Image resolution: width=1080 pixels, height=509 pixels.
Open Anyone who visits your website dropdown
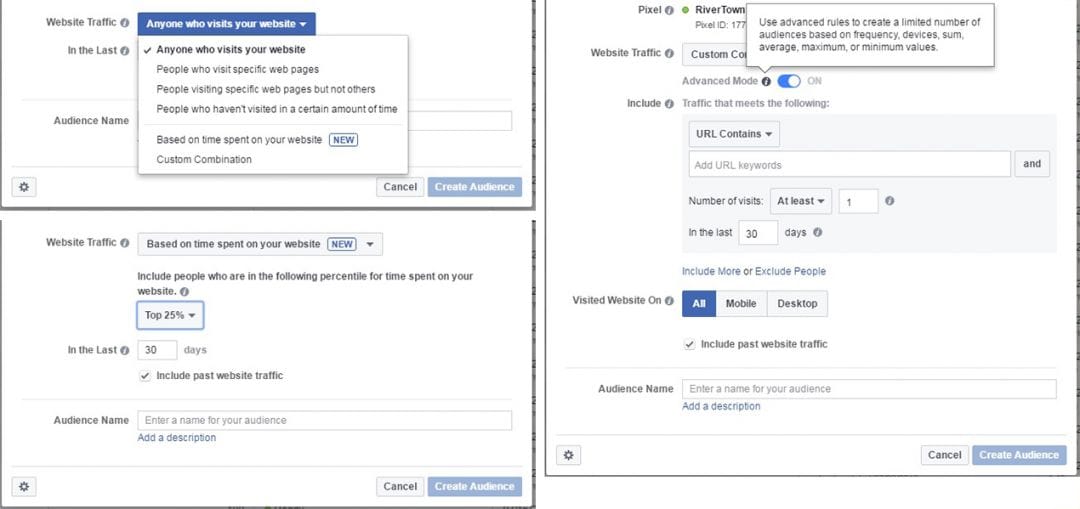coord(227,24)
